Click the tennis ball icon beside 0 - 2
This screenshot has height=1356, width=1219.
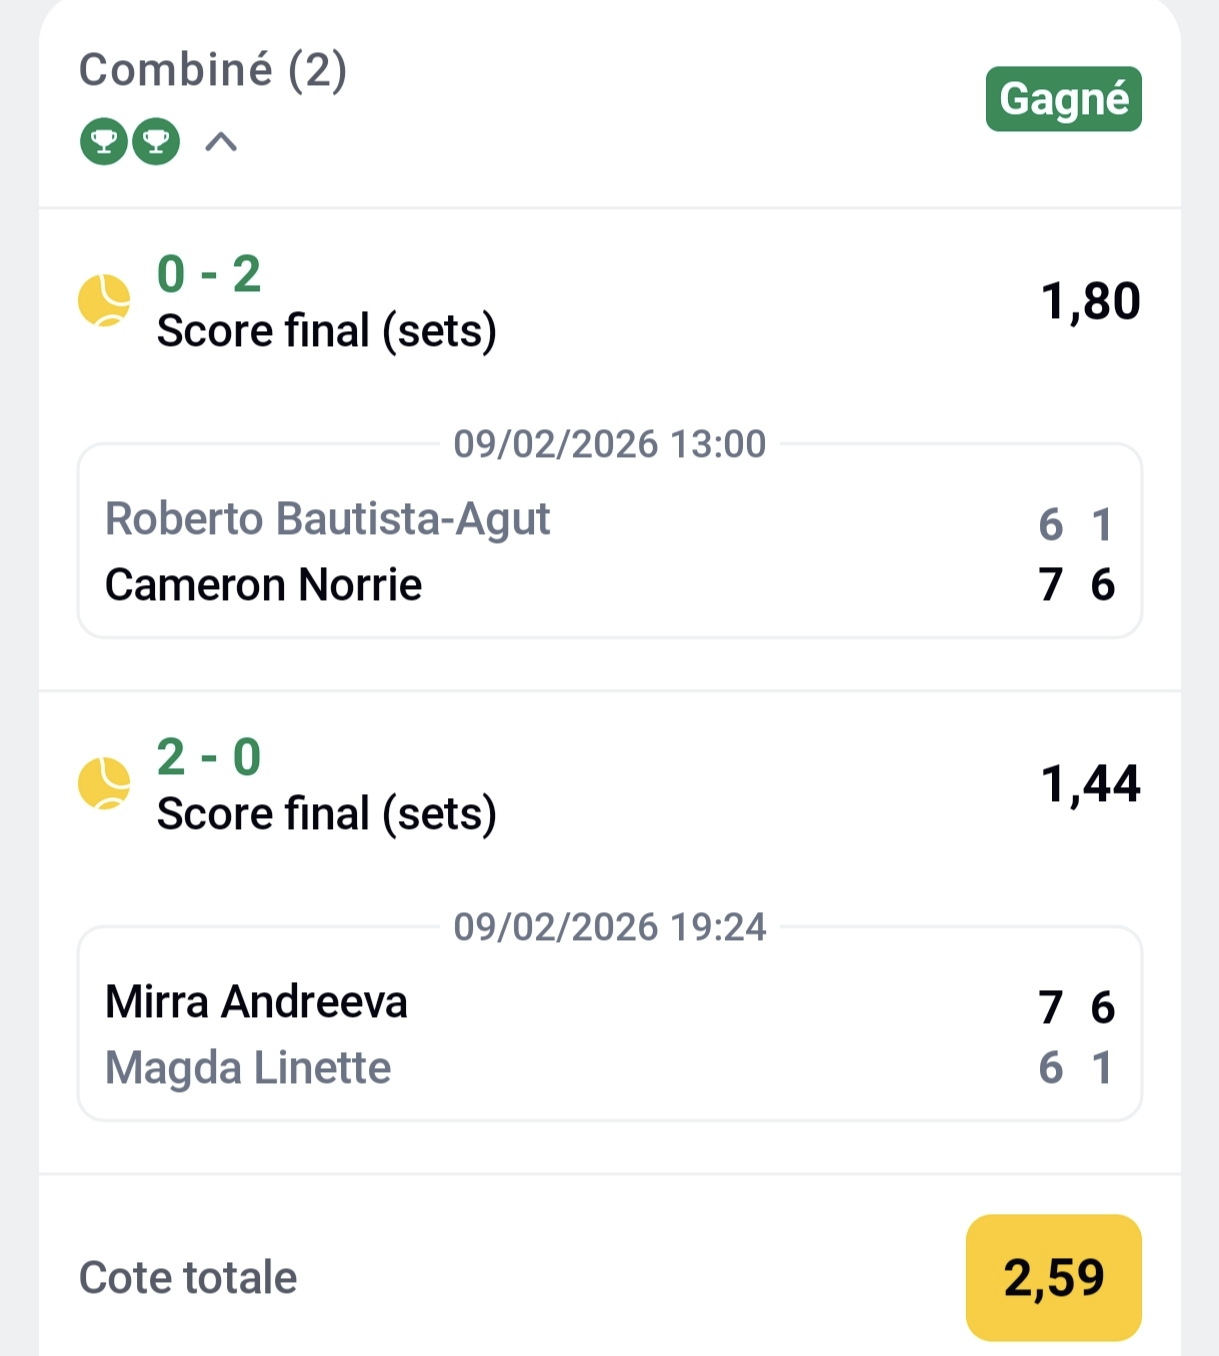click(104, 300)
